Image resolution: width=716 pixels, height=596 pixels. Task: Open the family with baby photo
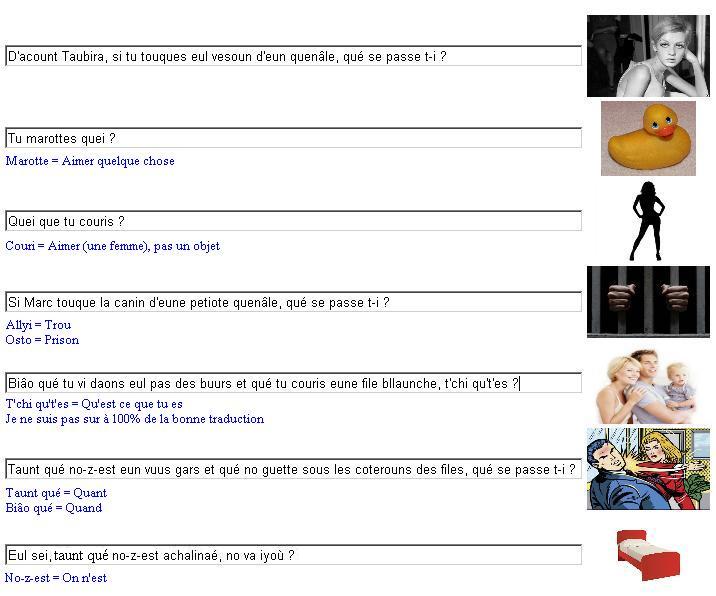pyautogui.click(x=646, y=386)
